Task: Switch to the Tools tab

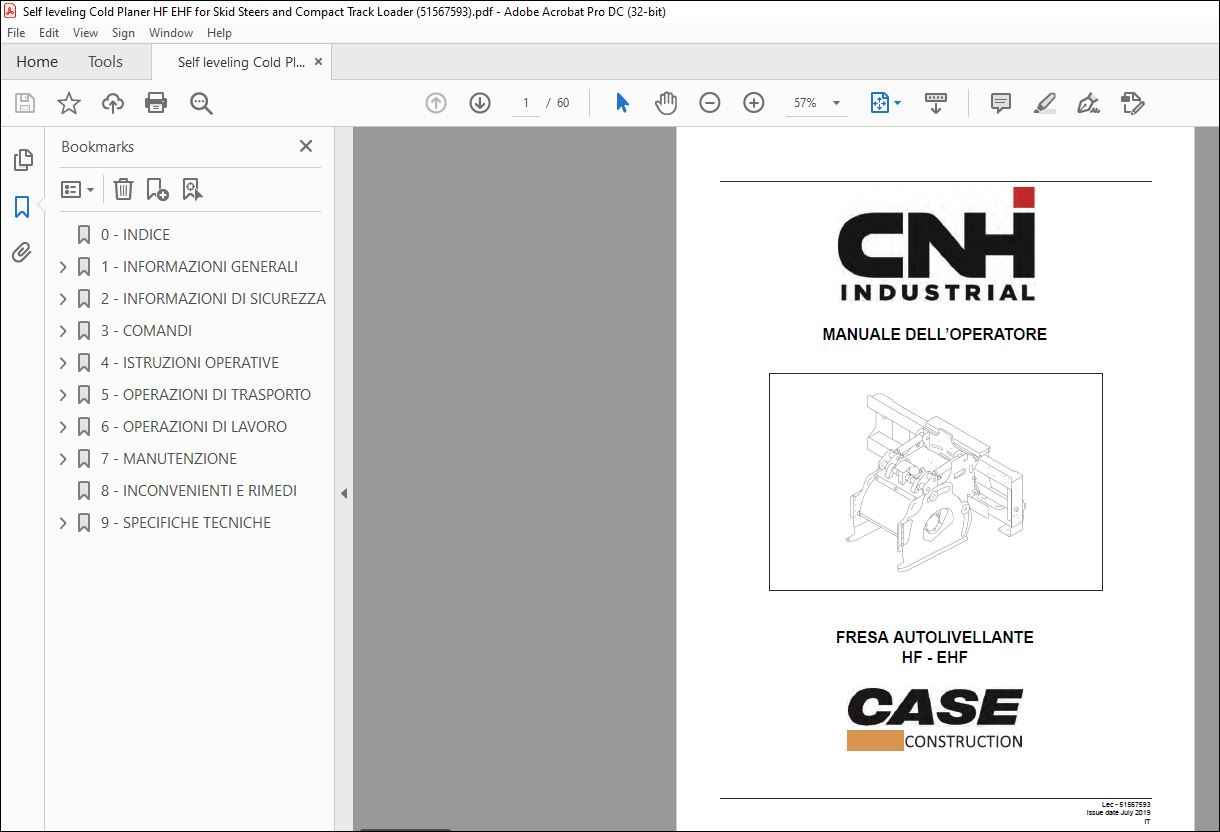Action: 105,62
